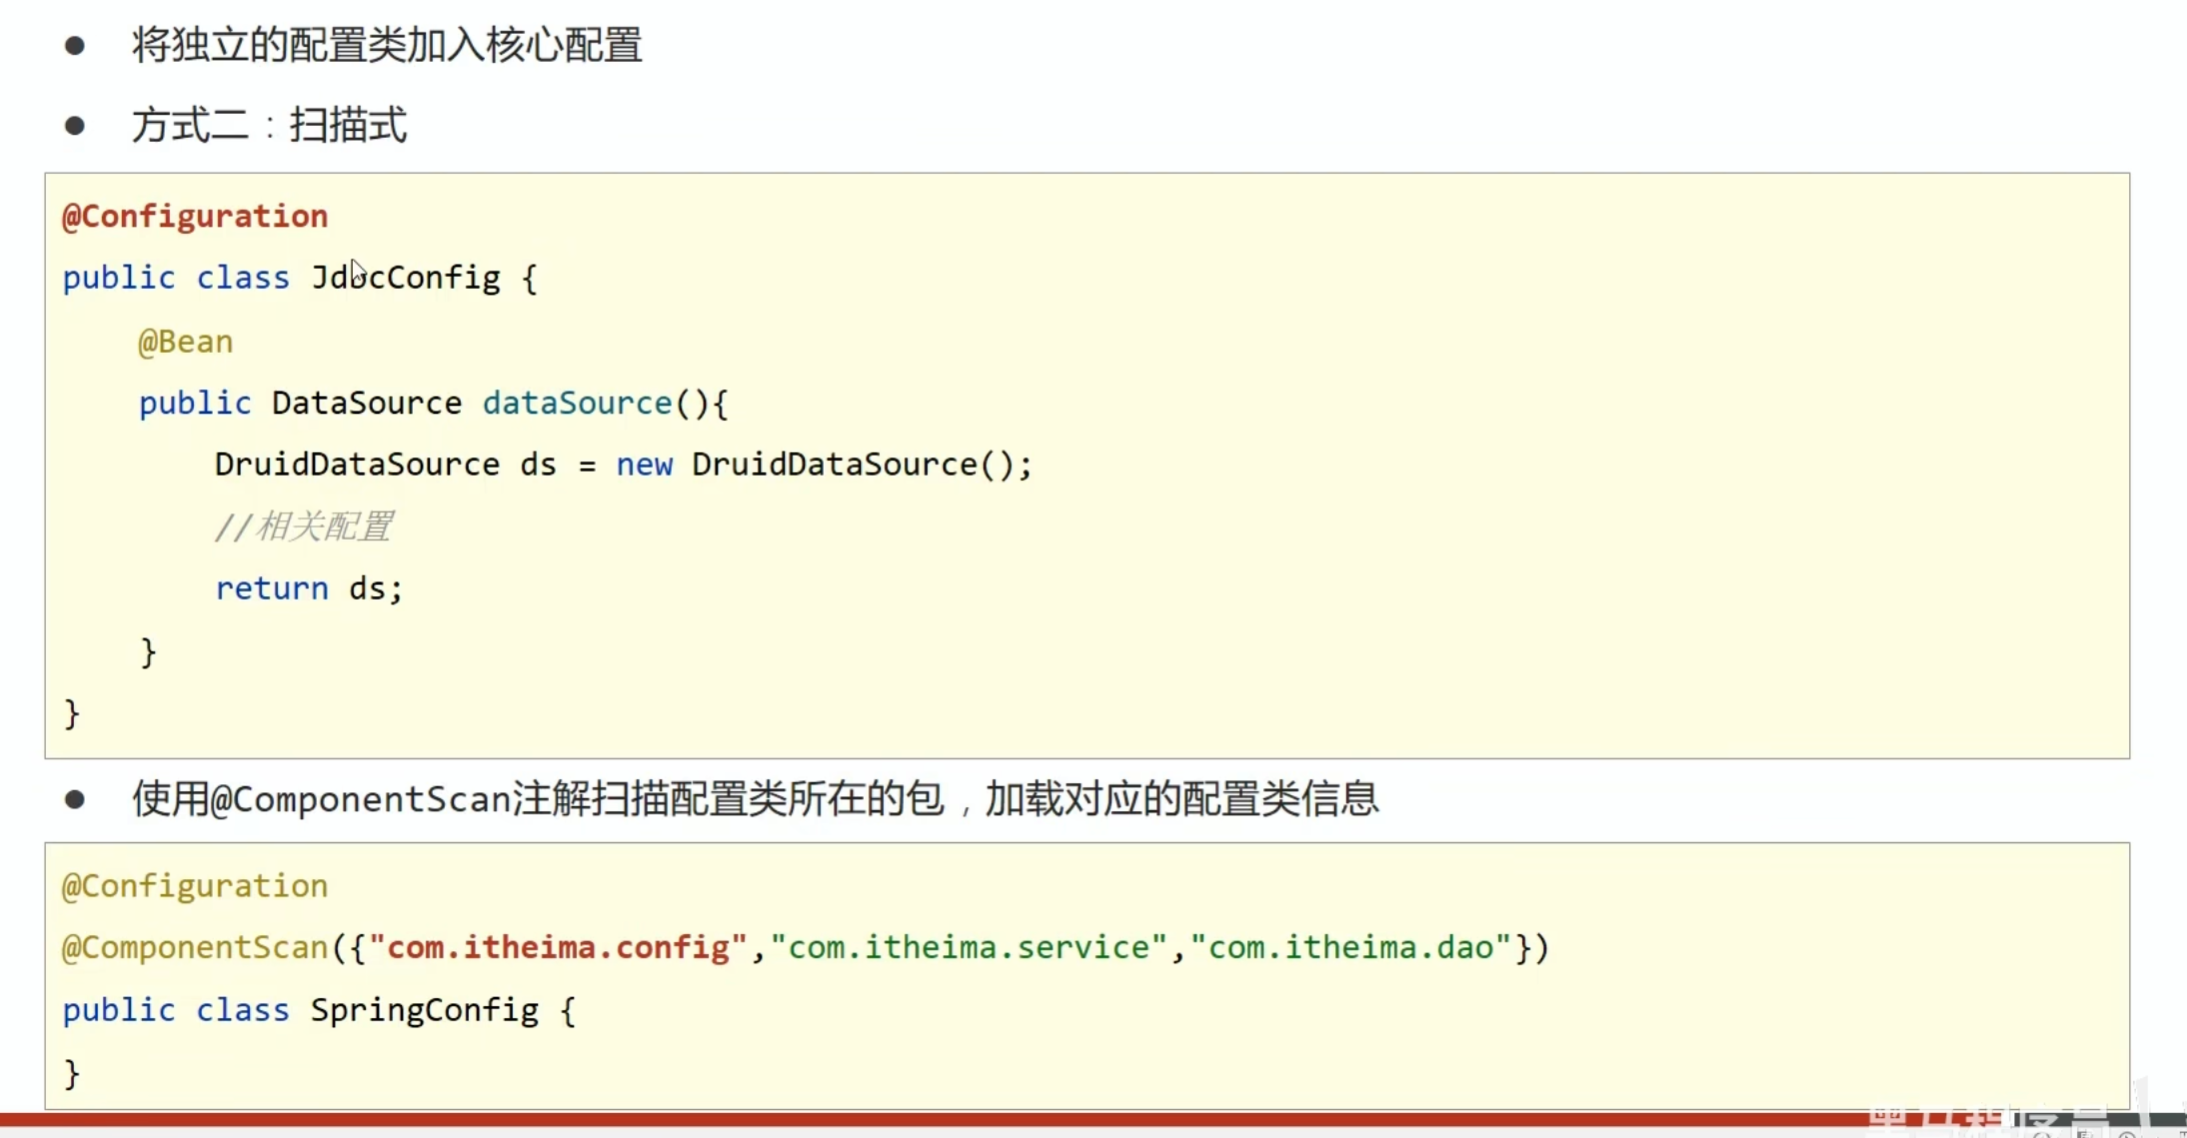Screen dimensions: 2187x1138
Task: Click the new keyword in the code
Action: tap(644, 464)
